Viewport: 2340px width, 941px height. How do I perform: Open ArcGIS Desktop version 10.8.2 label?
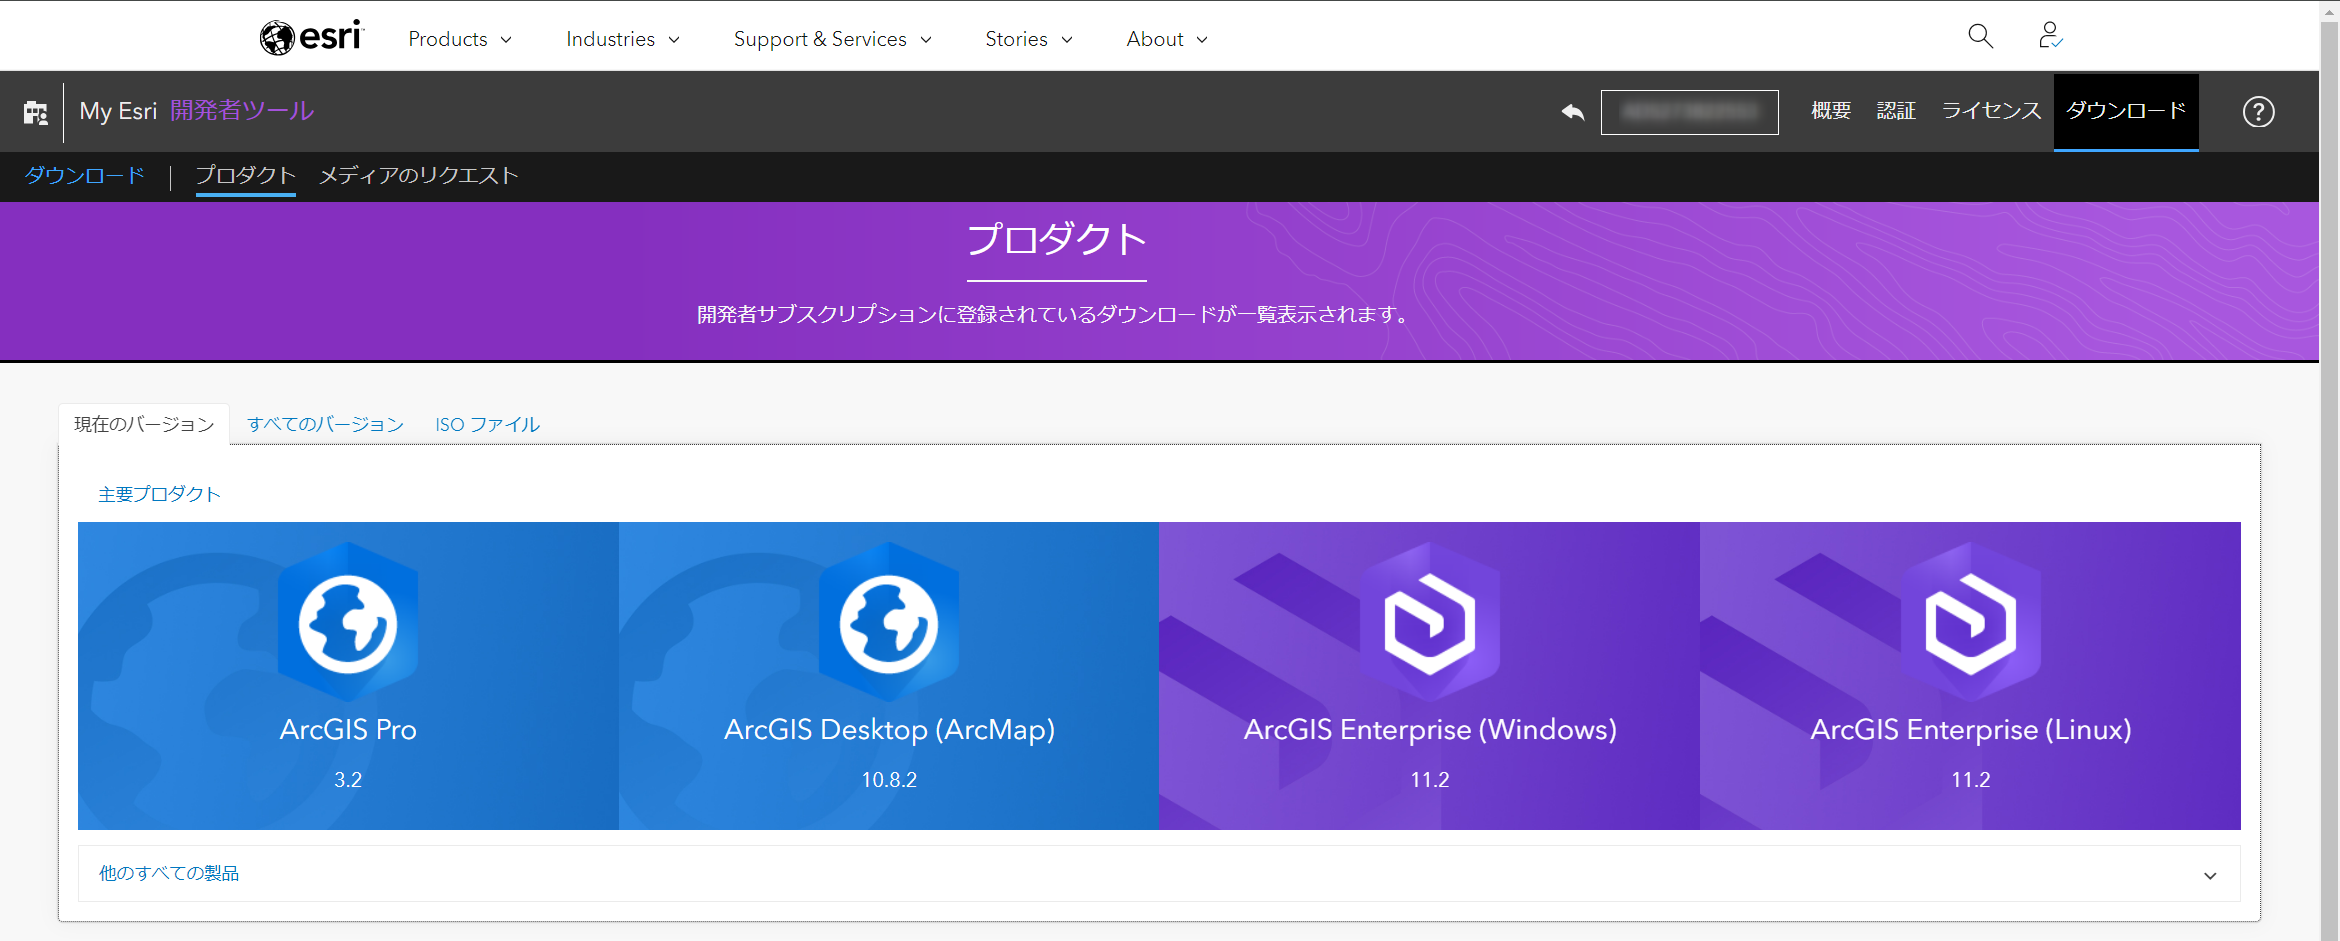(x=889, y=780)
